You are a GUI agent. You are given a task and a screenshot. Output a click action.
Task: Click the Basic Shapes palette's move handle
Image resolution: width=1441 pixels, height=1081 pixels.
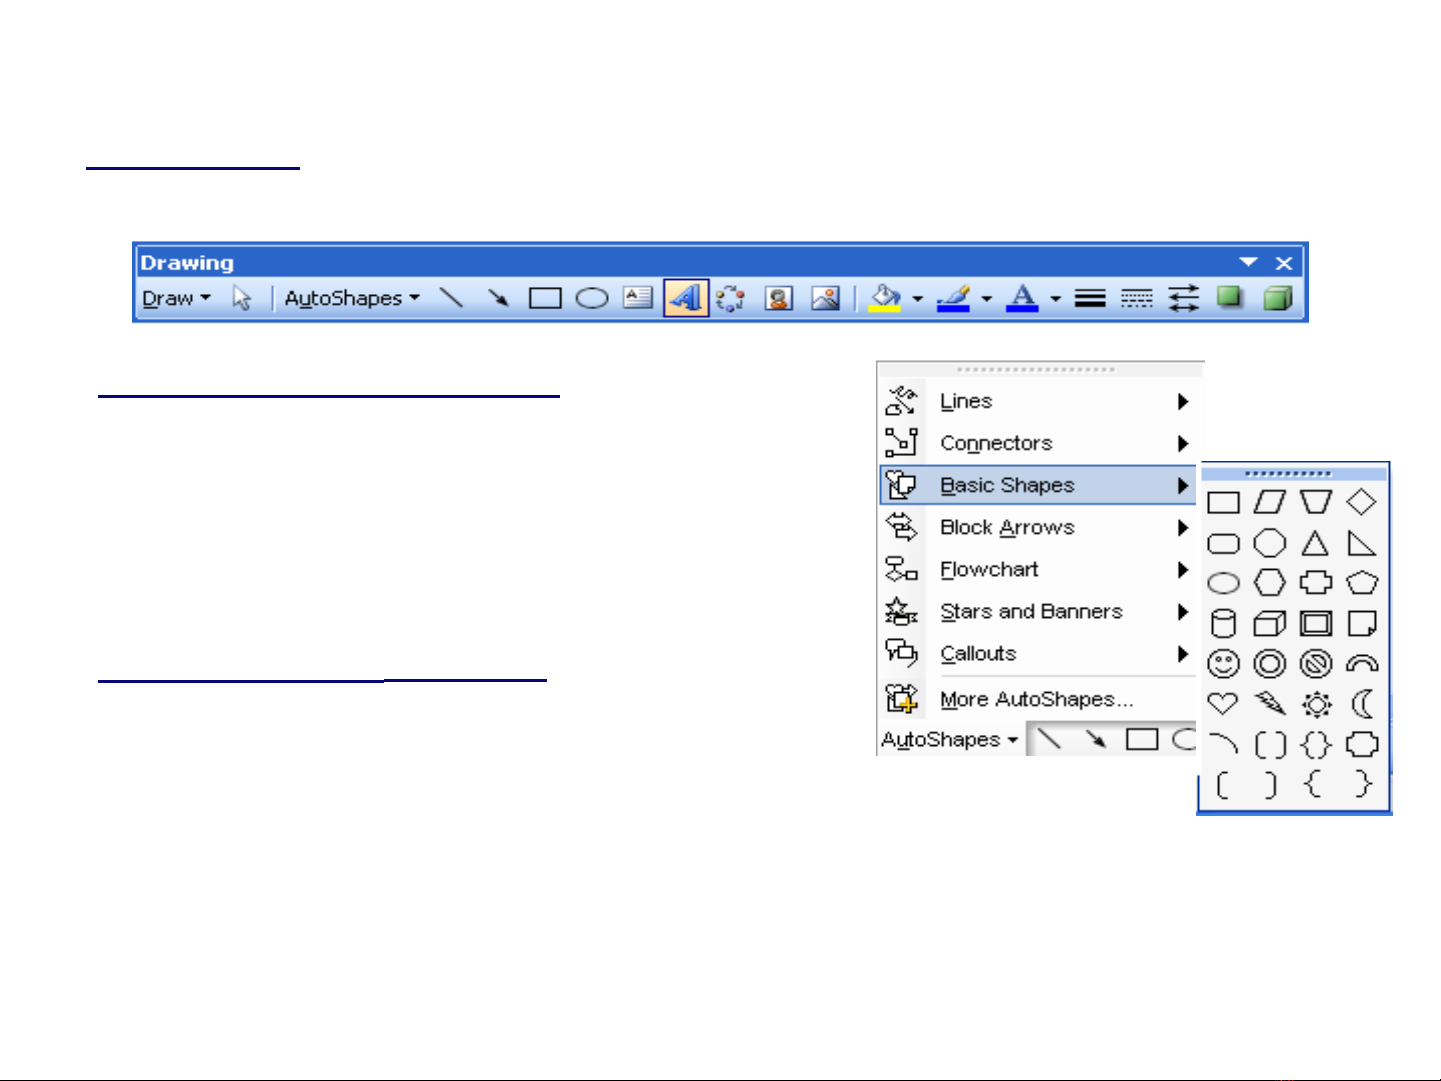coord(1288,473)
